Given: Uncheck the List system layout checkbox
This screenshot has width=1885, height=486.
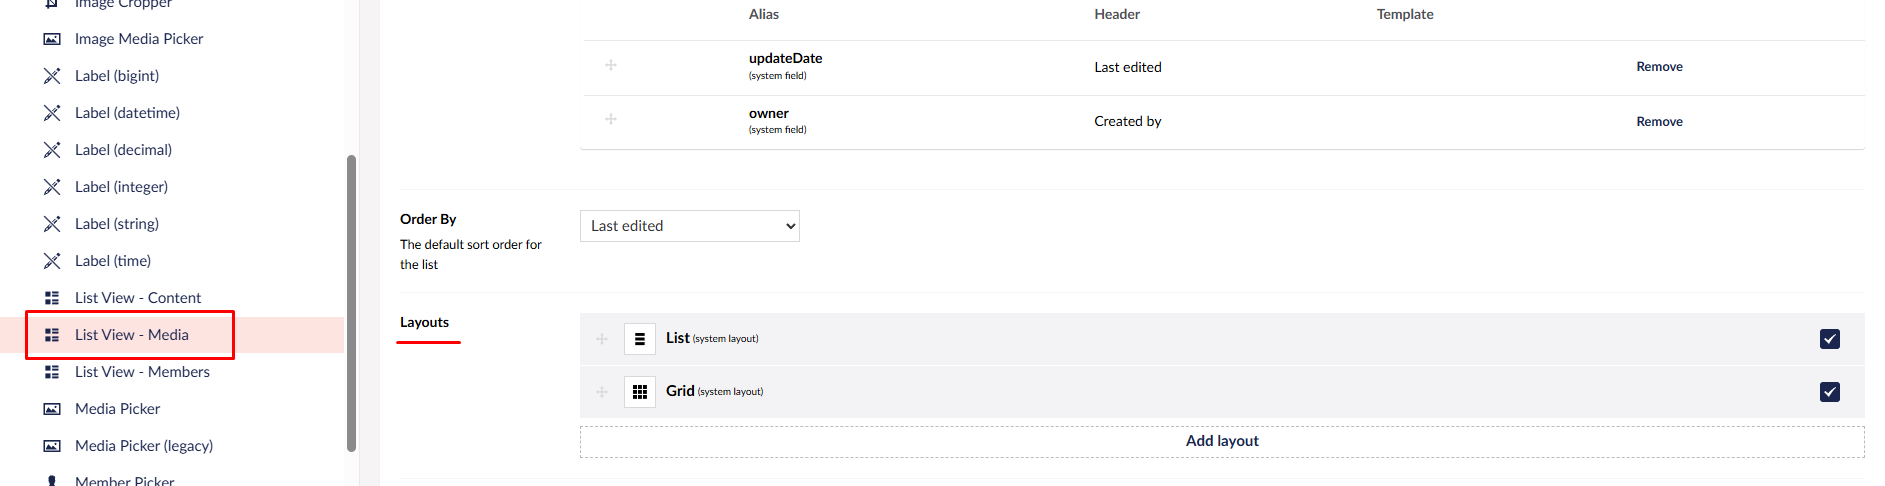Looking at the screenshot, I should point(1830,339).
